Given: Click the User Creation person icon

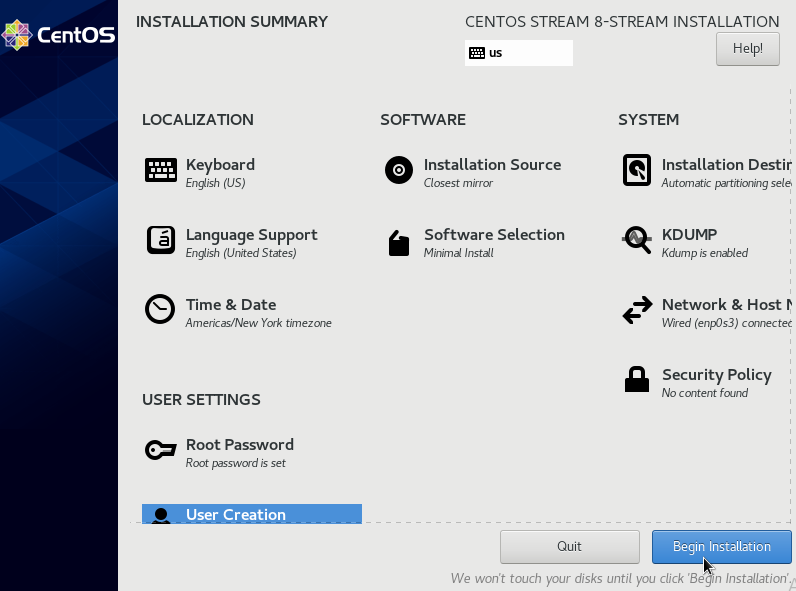Looking at the screenshot, I should point(161,515).
